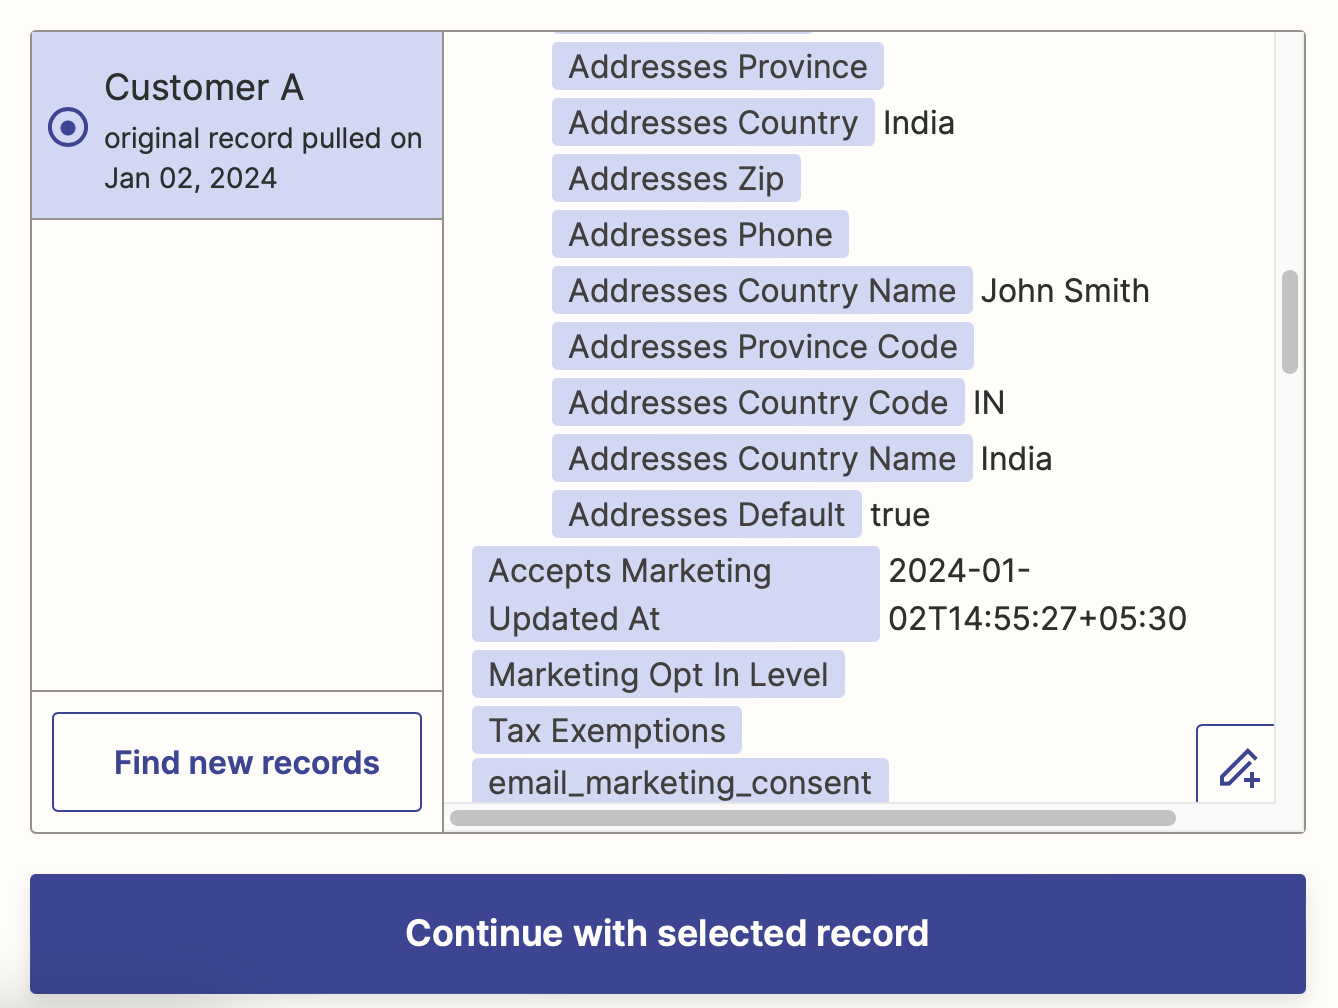This screenshot has width=1338, height=1008.
Task: Click the Addresses Country Code tag
Action: [x=758, y=402]
